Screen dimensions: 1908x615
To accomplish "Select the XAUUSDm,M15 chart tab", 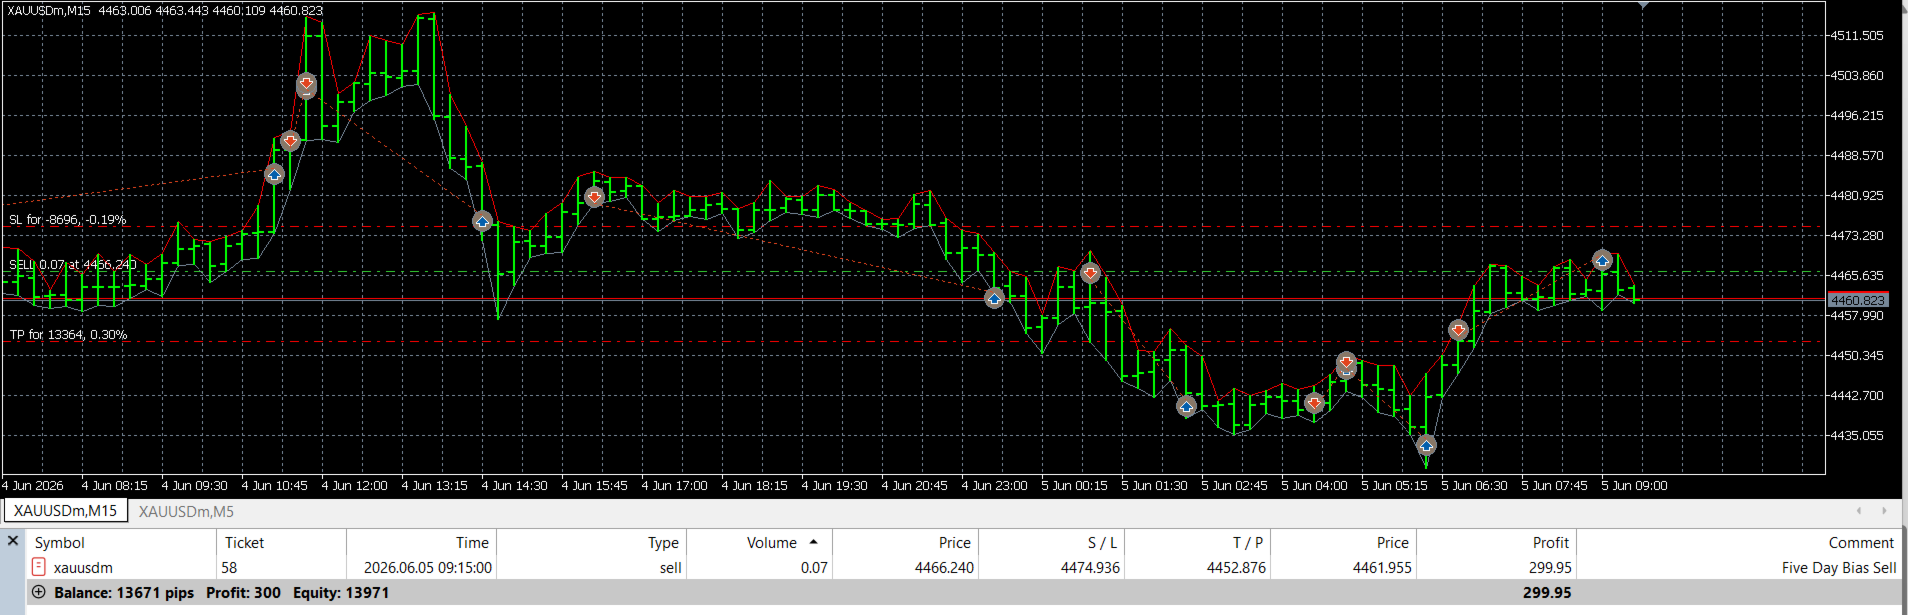I will click(x=65, y=510).
